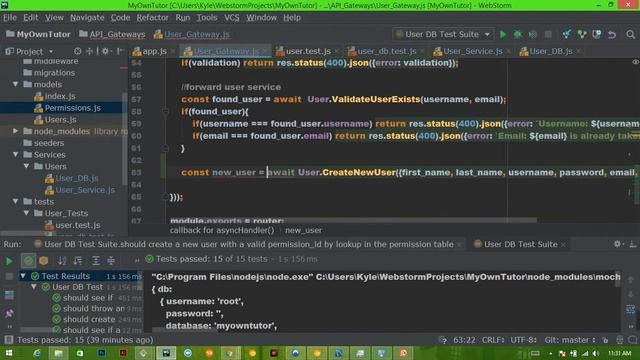Show VCS history with the clock icon
The height and width of the screenshot is (360, 640).
tap(597, 35)
